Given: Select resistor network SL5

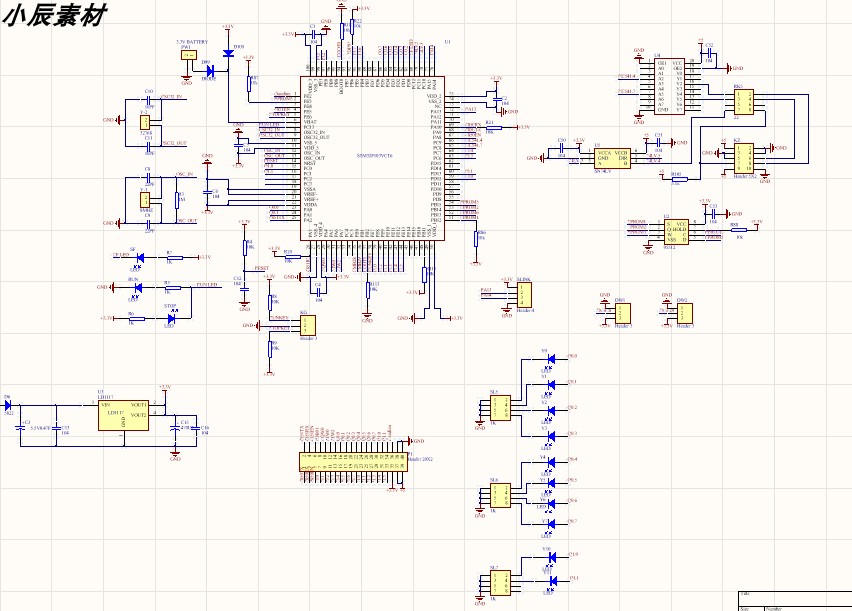Looking at the screenshot, I should coord(500,408).
